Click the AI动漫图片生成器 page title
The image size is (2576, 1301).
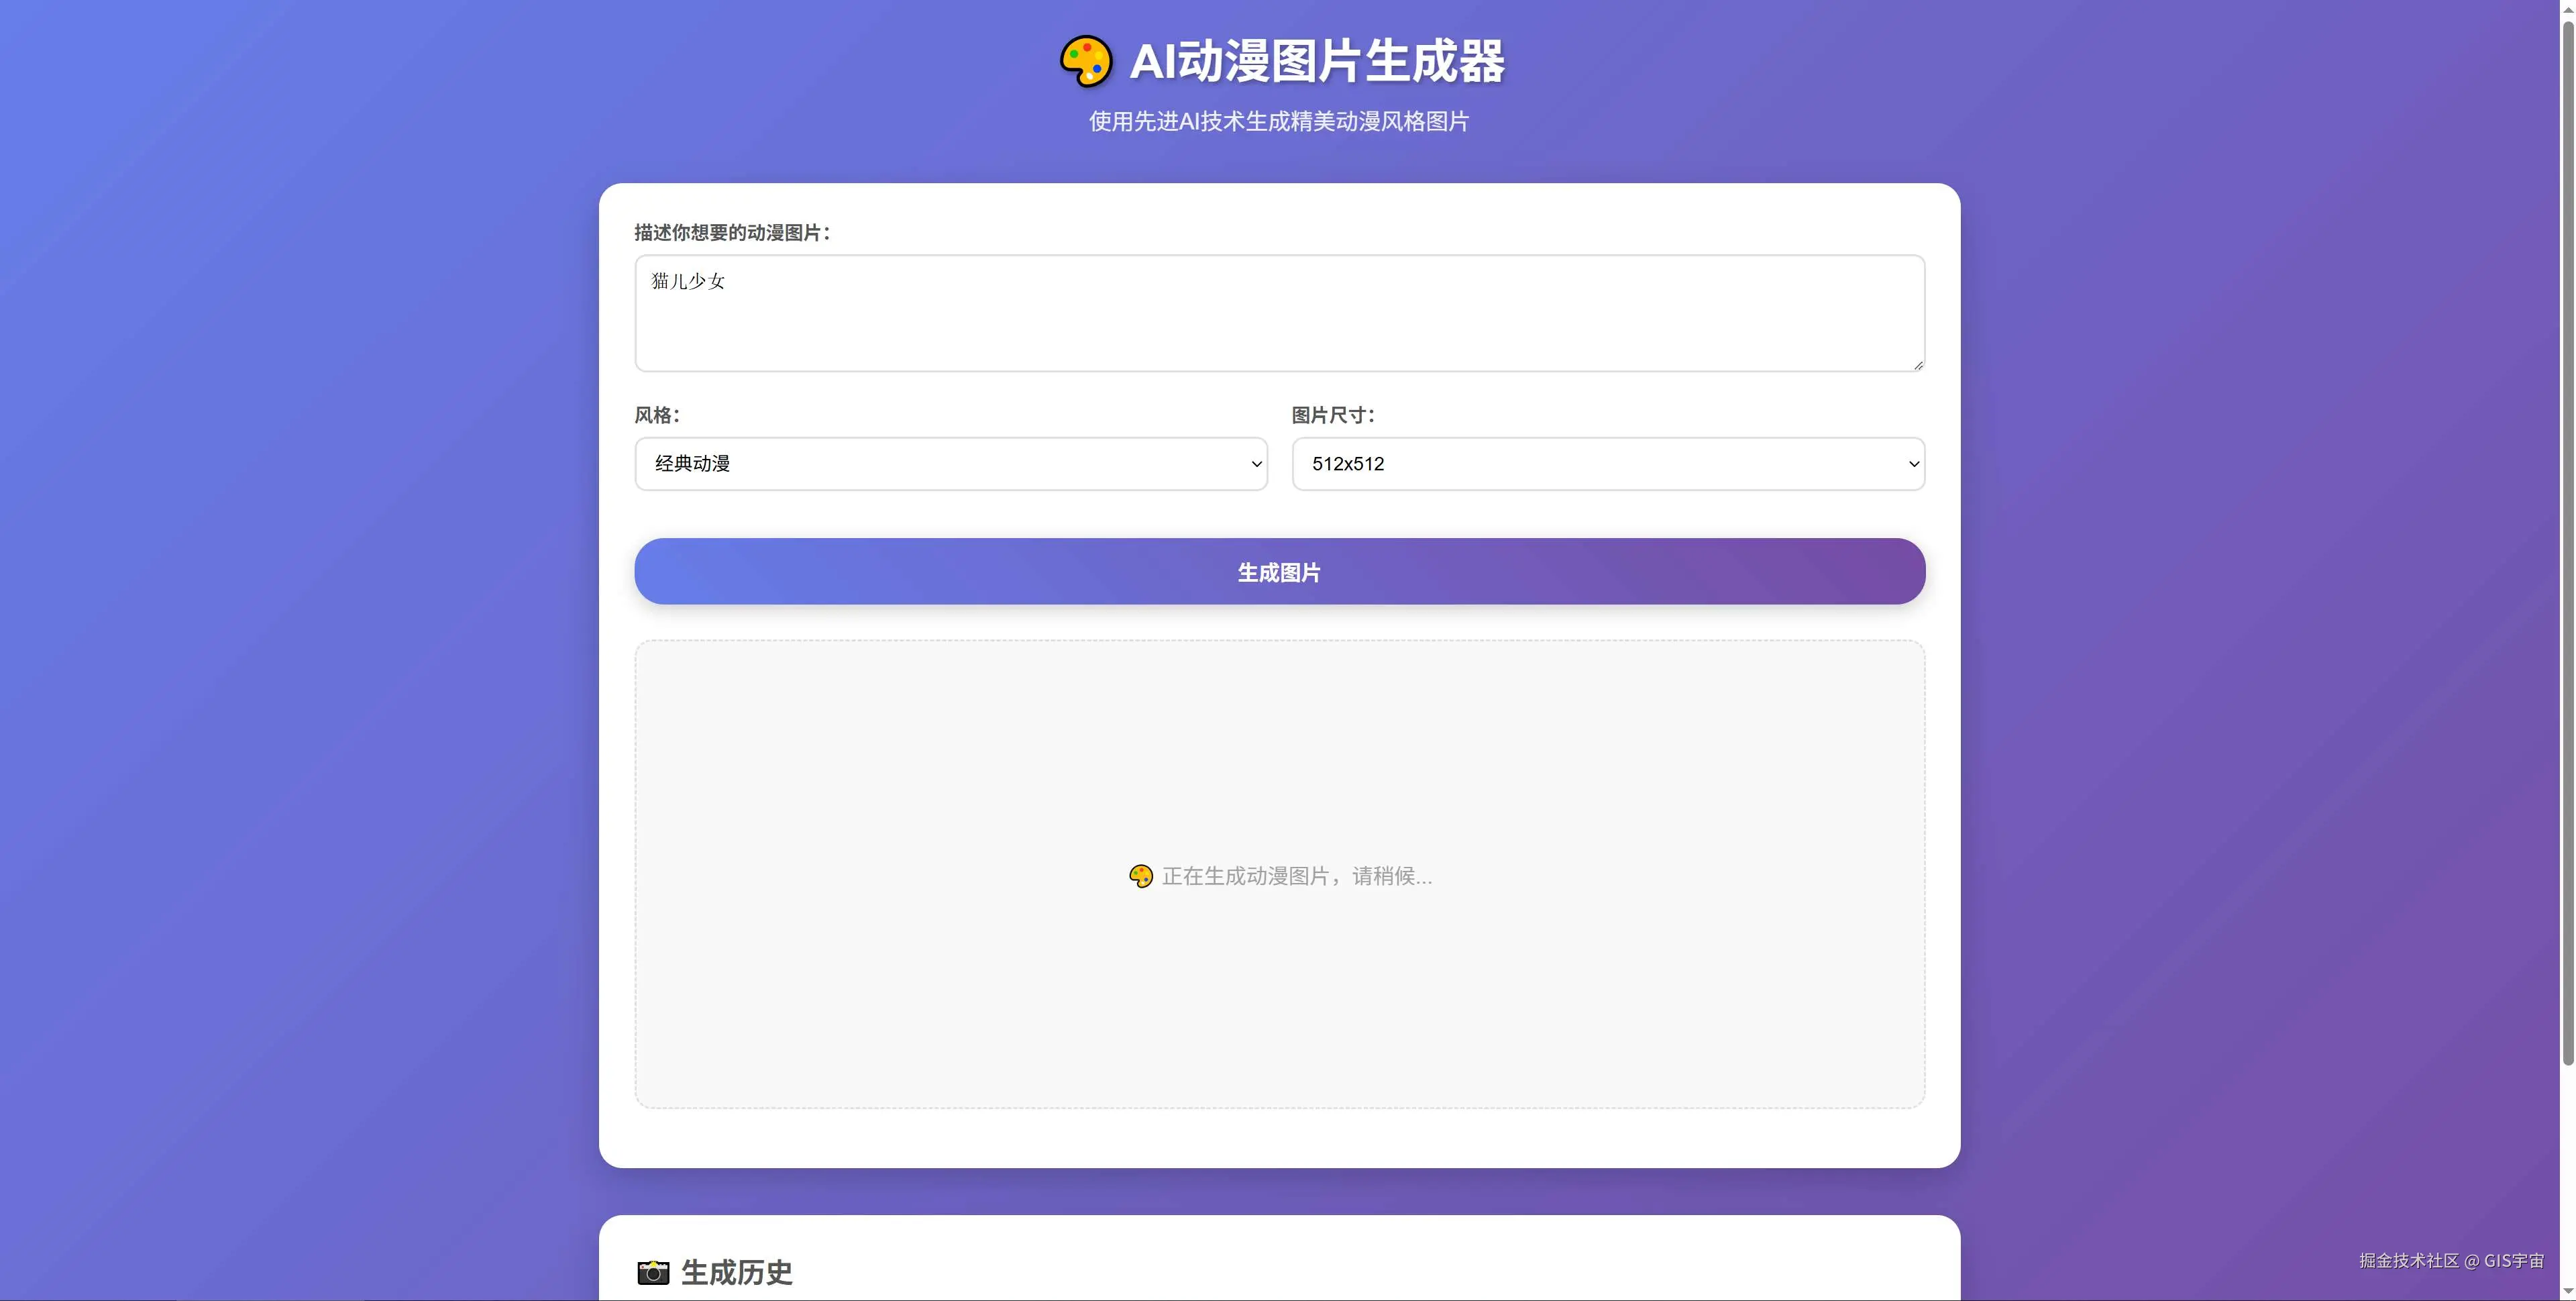coord(1316,61)
